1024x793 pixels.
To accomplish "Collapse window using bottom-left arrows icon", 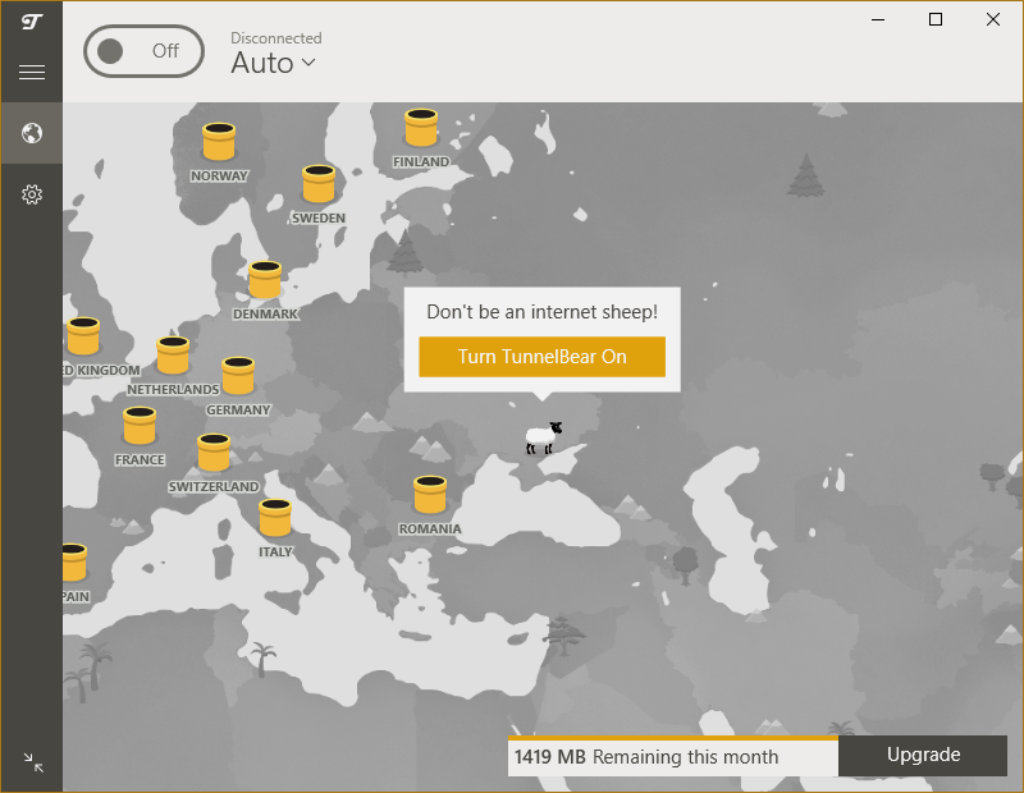I will click(x=33, y=763).
